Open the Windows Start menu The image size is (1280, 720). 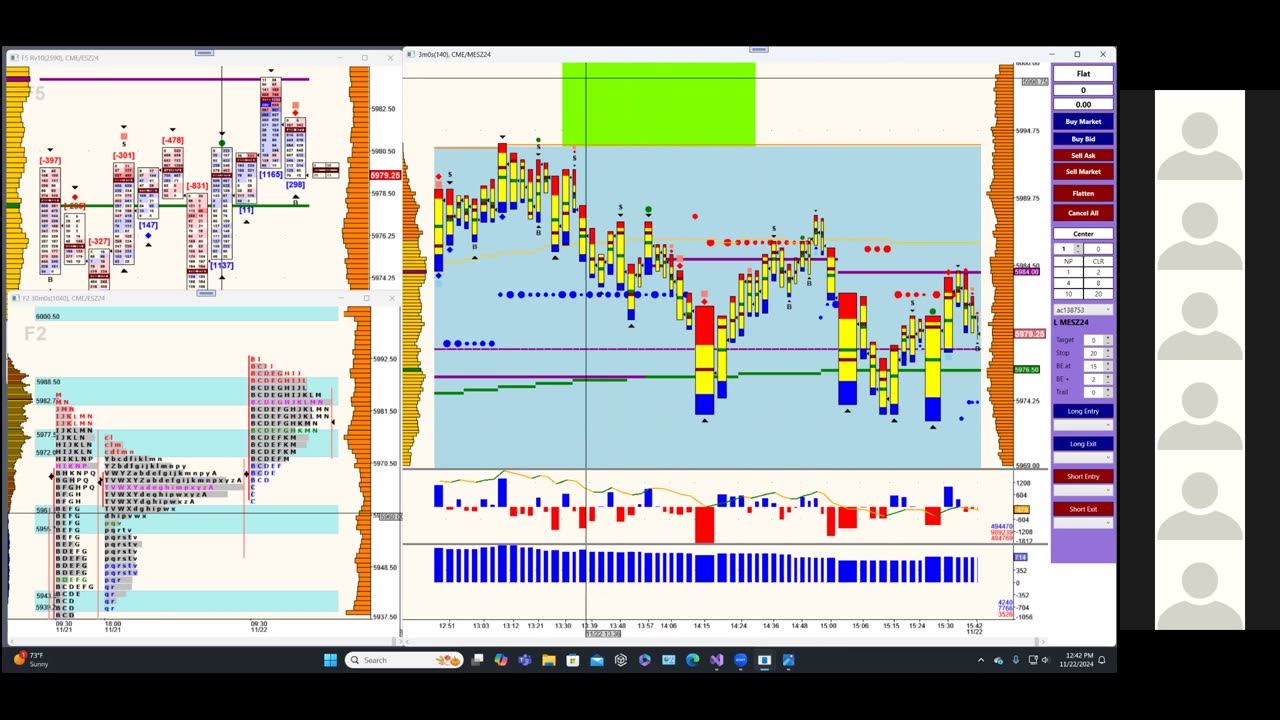[x=331, y=660]
